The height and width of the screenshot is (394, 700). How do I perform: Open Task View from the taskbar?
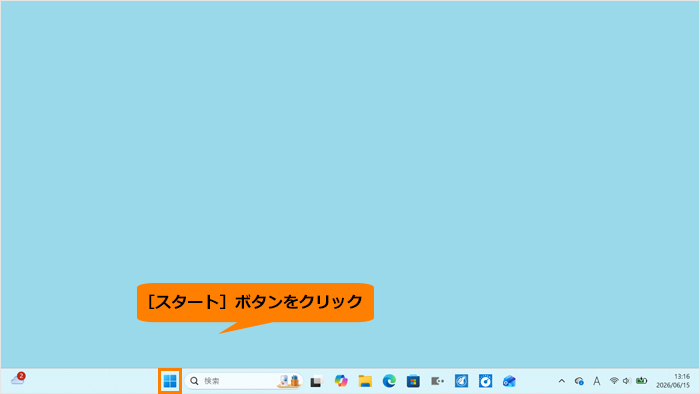317,382
